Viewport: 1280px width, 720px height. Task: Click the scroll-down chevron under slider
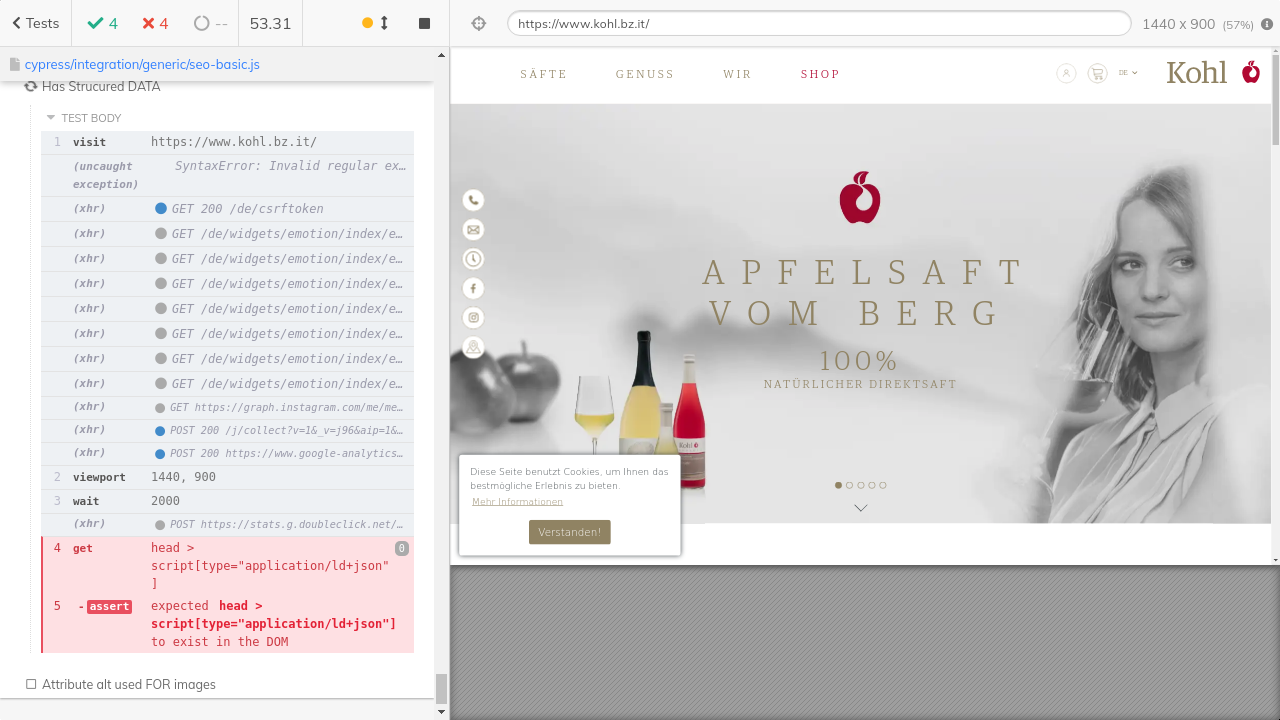pos(860,508)
